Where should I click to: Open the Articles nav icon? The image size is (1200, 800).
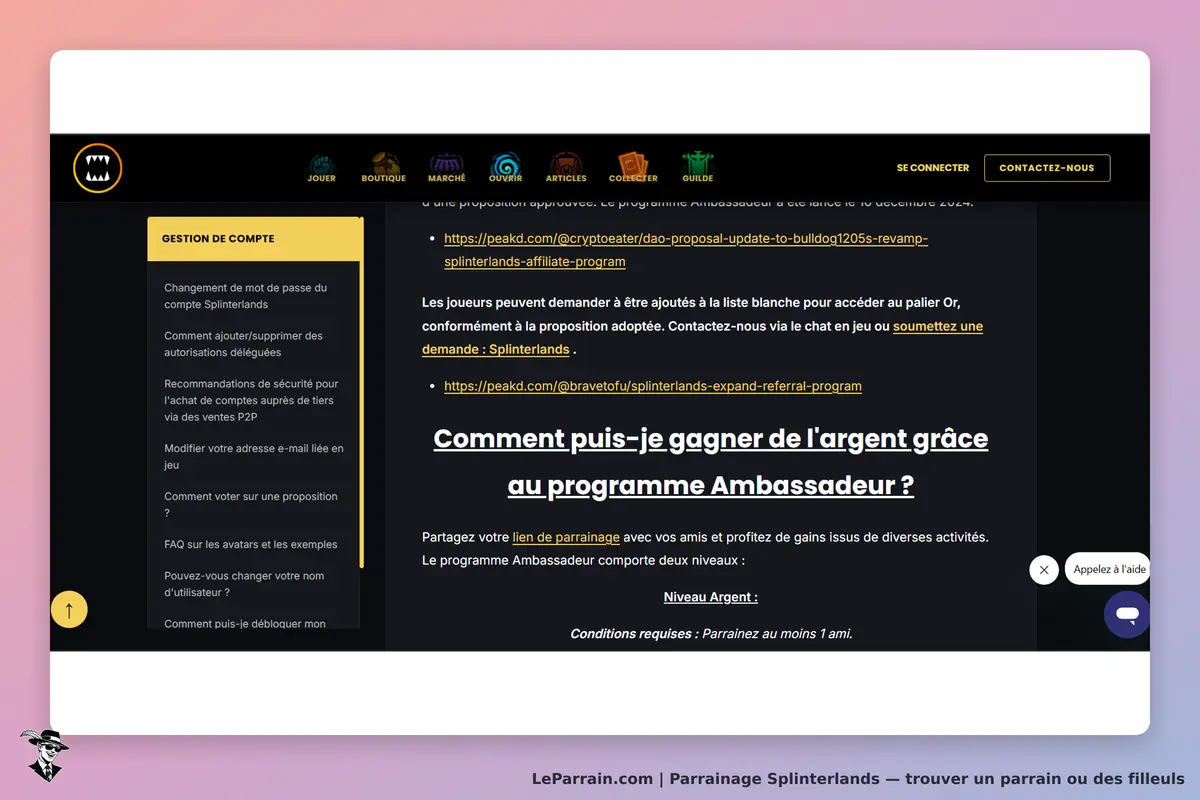[566, 168]
